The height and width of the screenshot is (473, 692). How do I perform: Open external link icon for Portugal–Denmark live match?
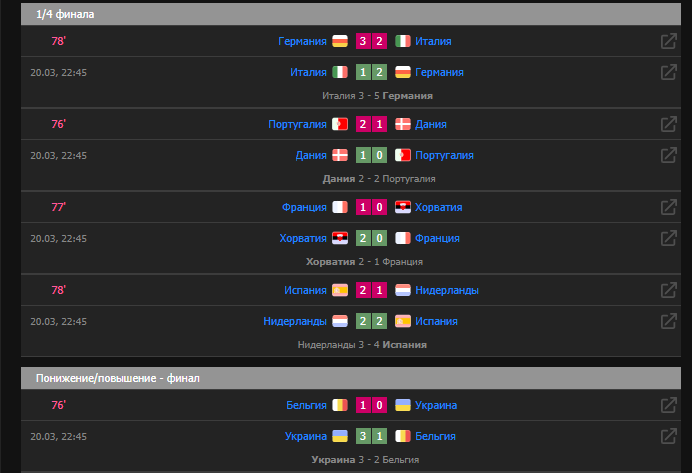click(669, 124)
